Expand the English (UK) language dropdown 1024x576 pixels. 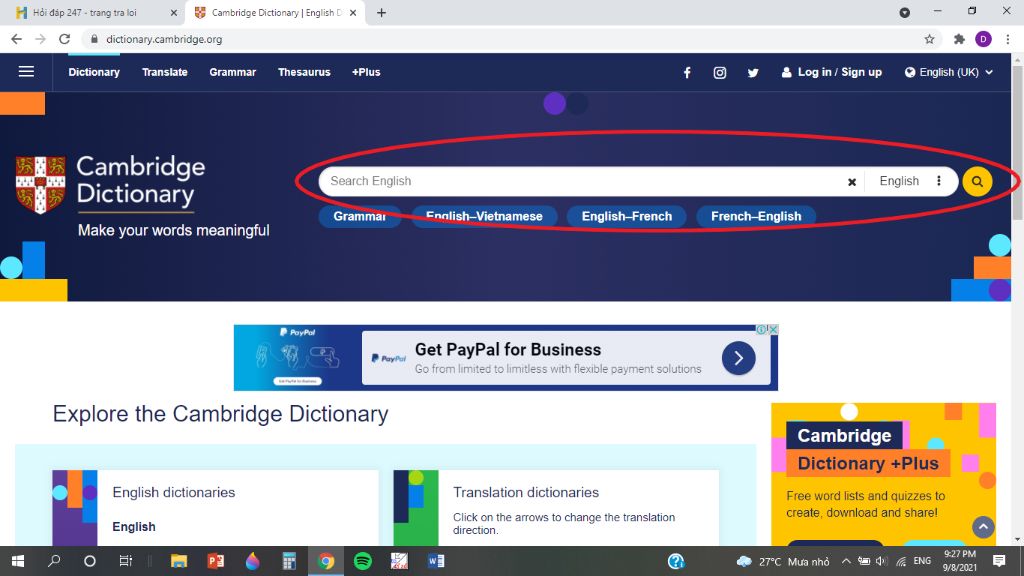tap(948, 72)
